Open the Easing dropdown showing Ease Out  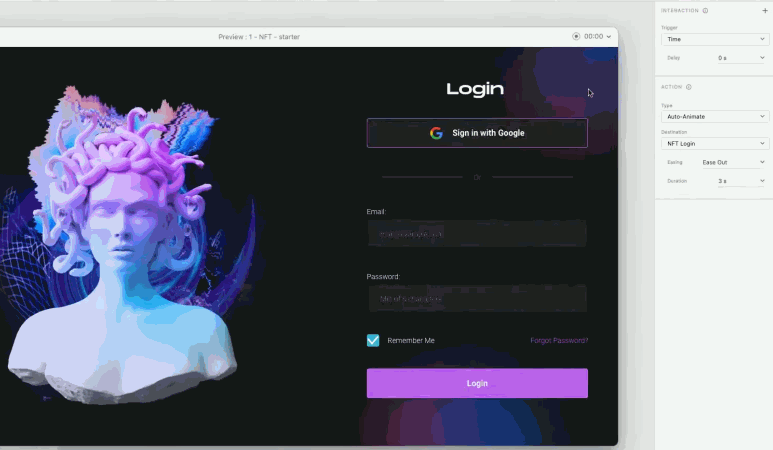point(733,162)
